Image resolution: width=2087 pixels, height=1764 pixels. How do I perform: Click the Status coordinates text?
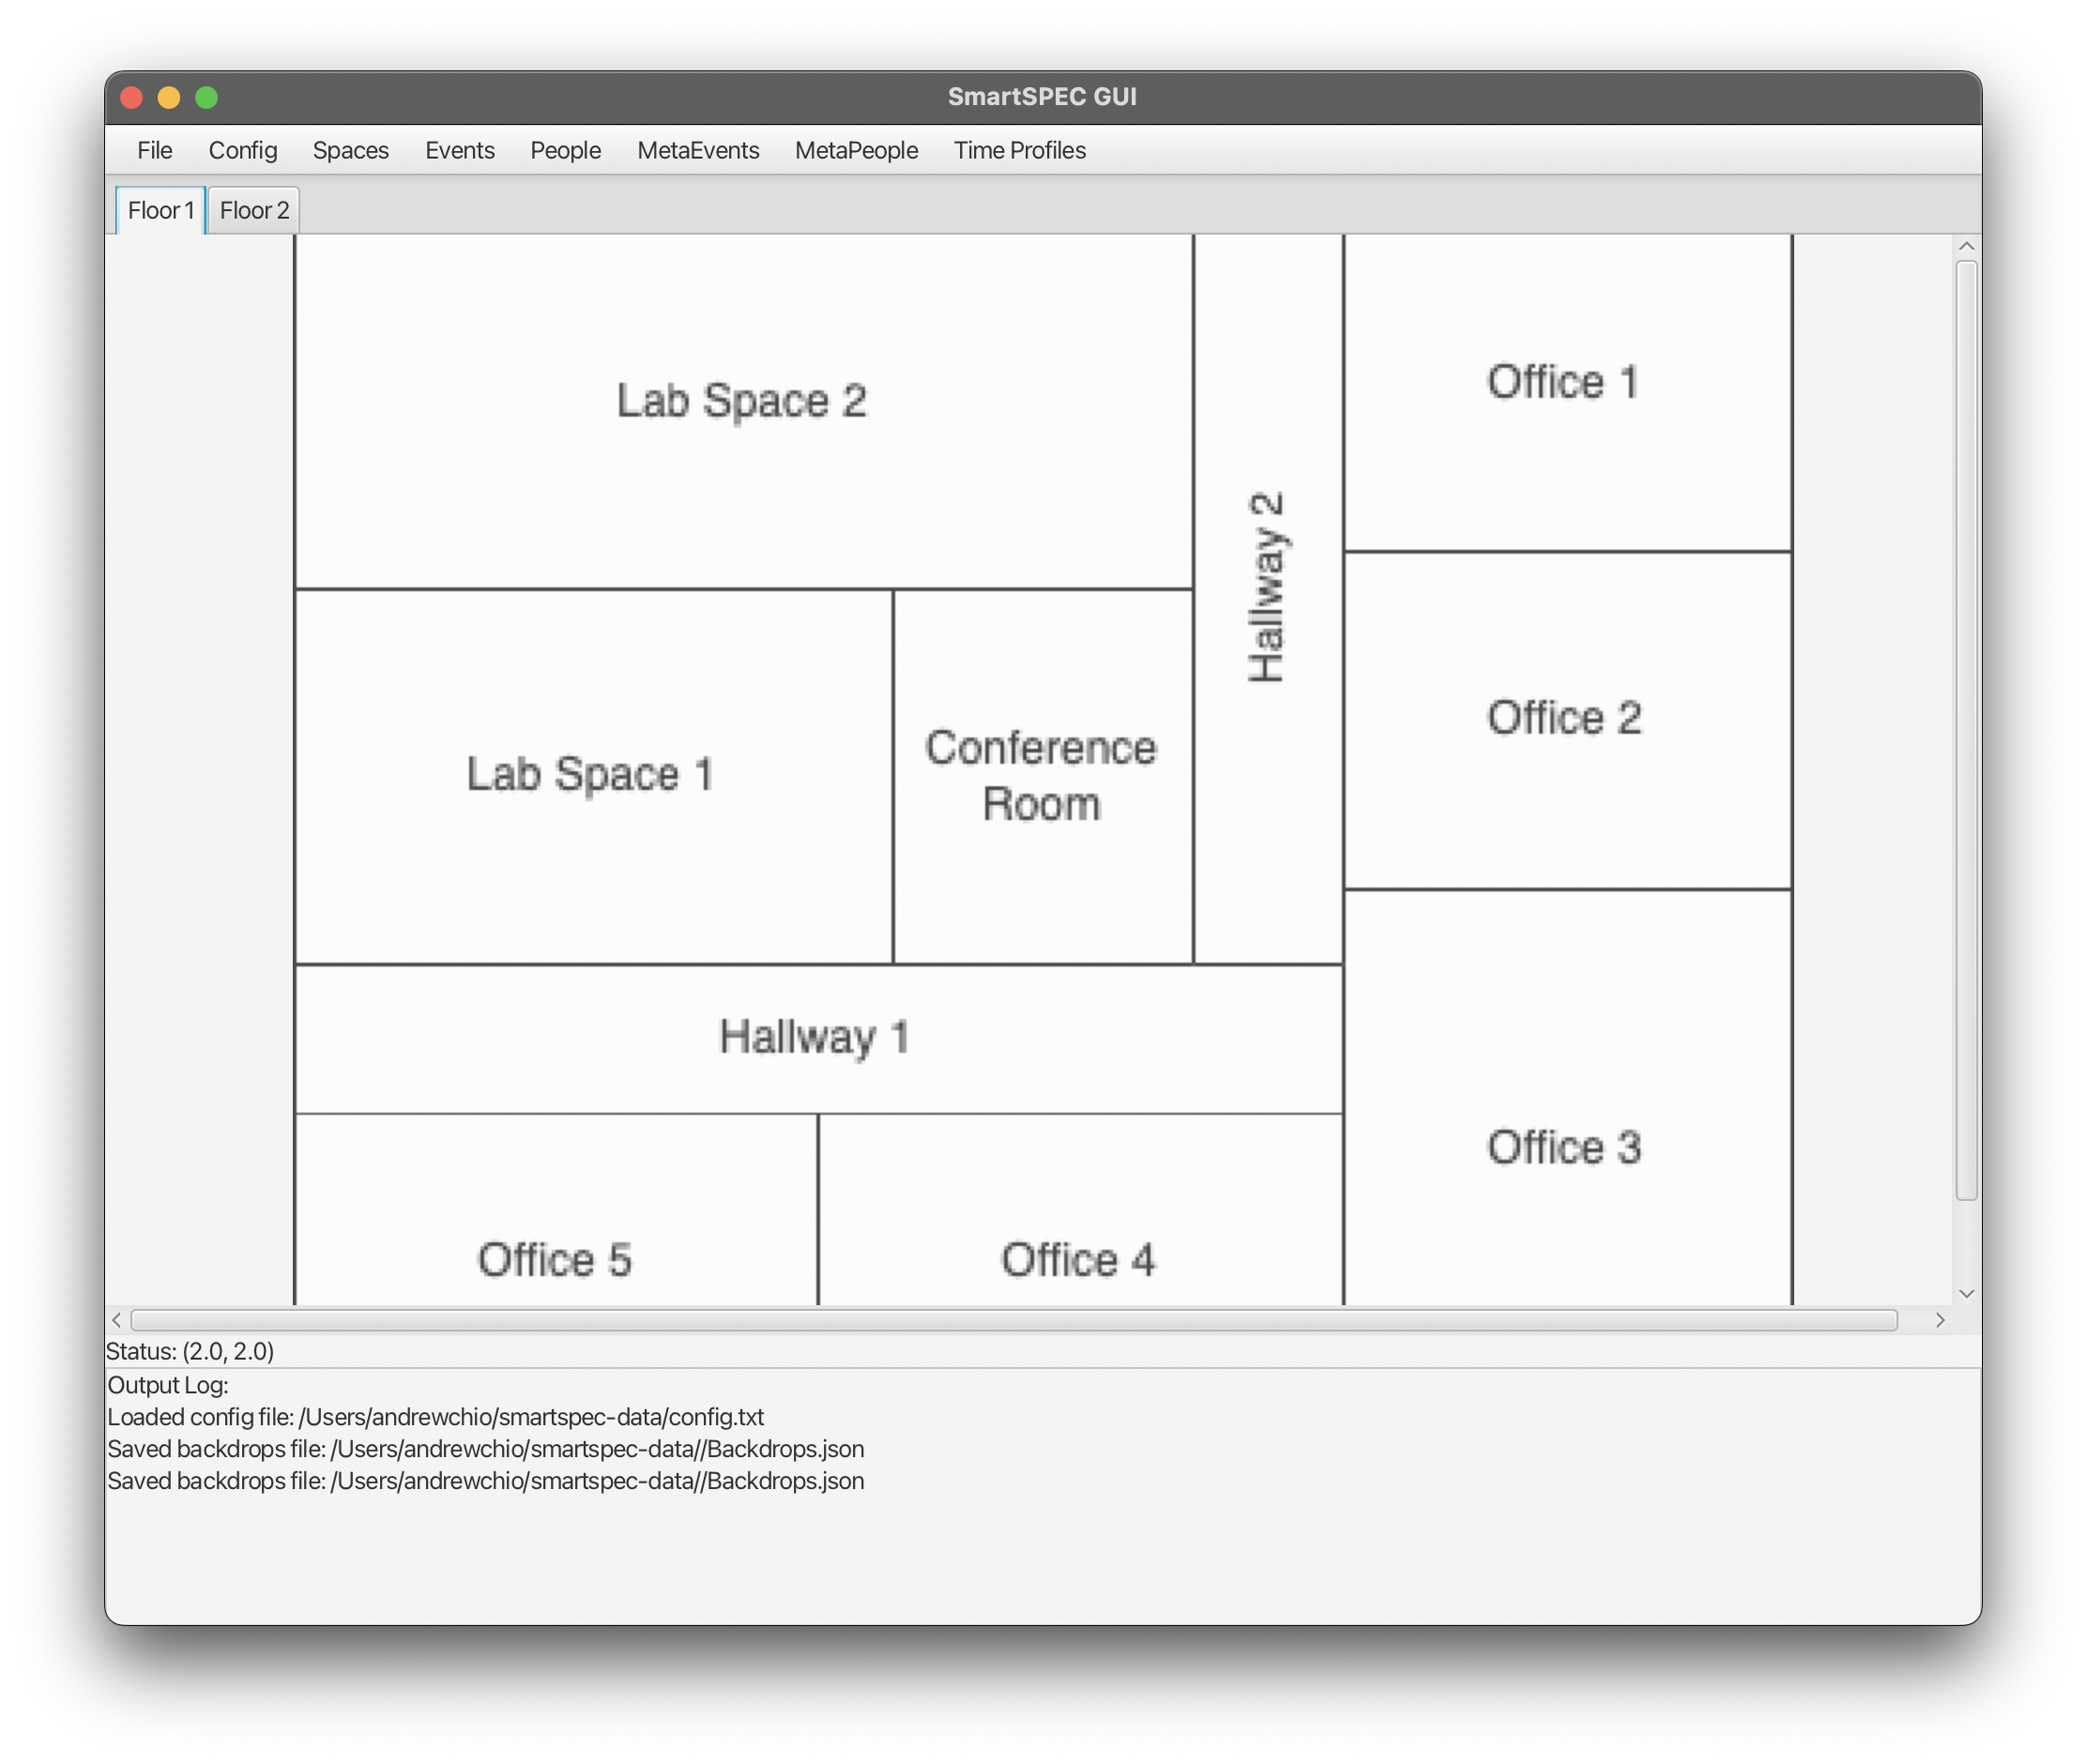point(190,1351)
